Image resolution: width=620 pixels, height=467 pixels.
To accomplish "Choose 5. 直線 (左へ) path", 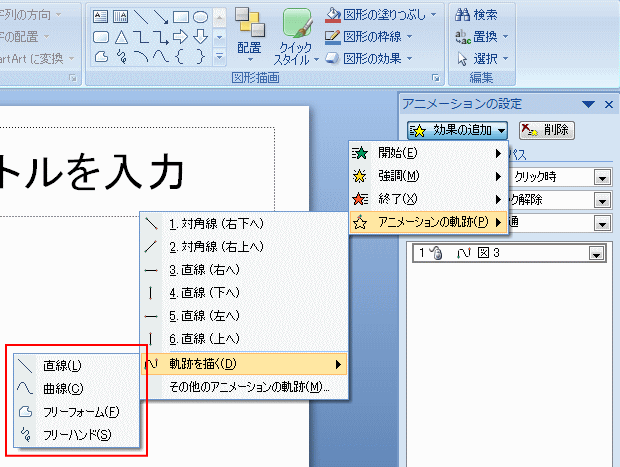I will click(244, 316).
